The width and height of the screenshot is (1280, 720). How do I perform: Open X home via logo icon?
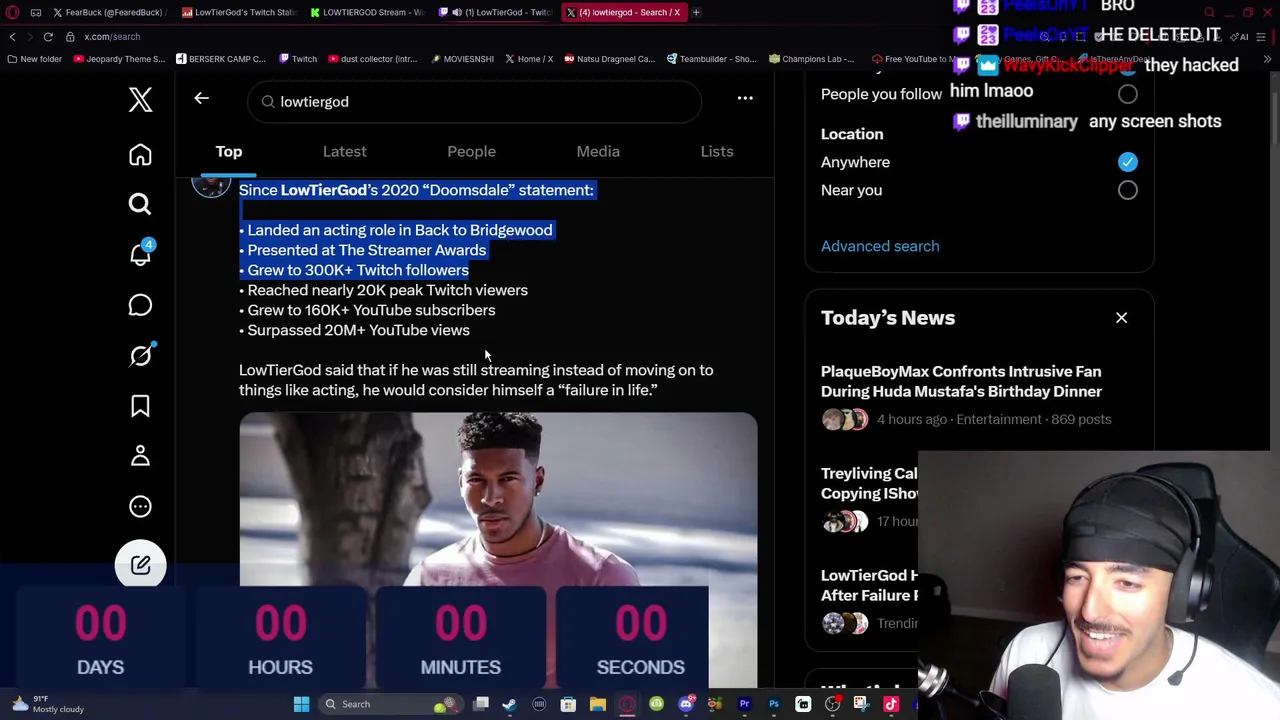pyautogui.click(x=140, y=99)
